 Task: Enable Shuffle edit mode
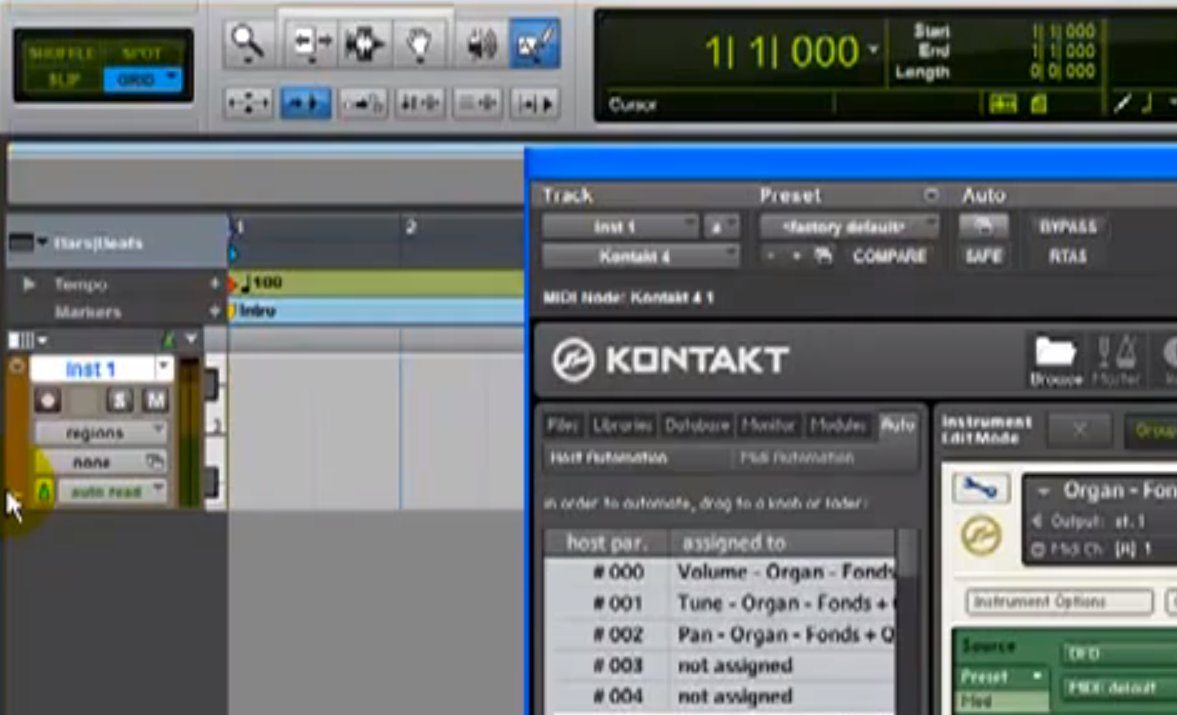click(62, 54)
